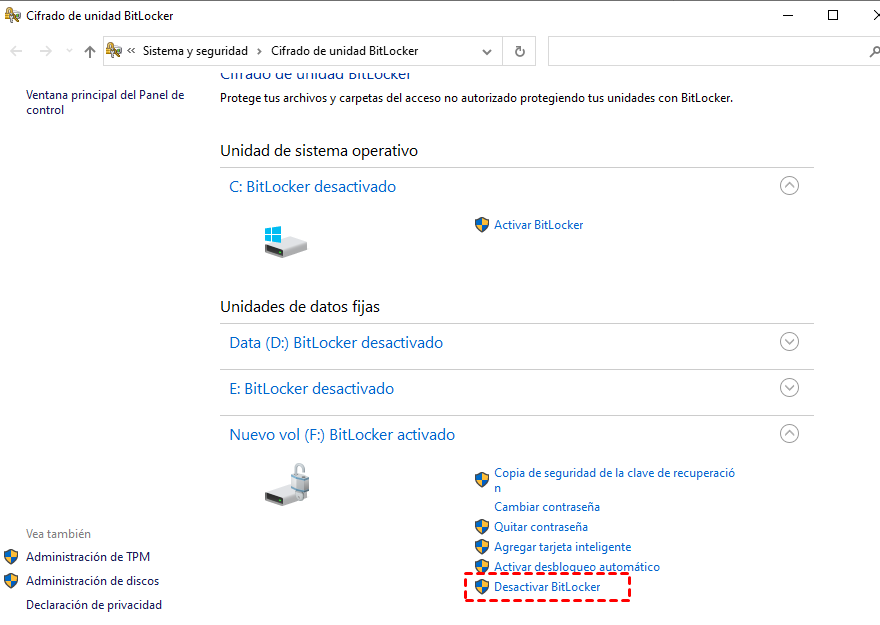Click the refresh icon next to the address bar
Screen dimensions: 880x625
(519, 50)
